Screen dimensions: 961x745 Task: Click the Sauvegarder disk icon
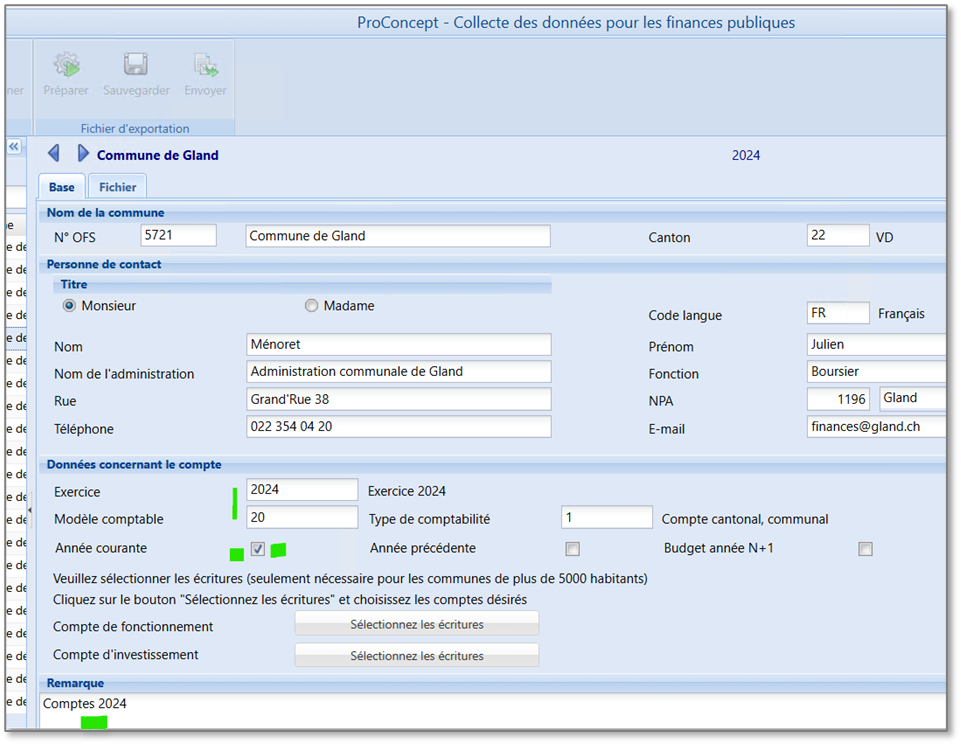click(136, 66)
